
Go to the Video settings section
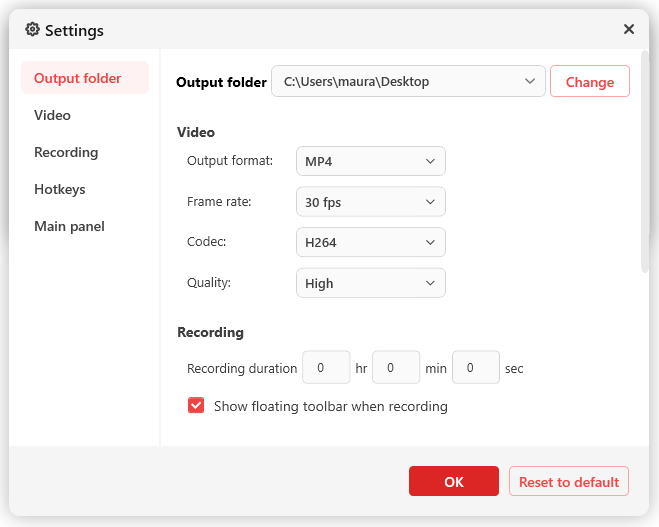(x=52, y=115)
